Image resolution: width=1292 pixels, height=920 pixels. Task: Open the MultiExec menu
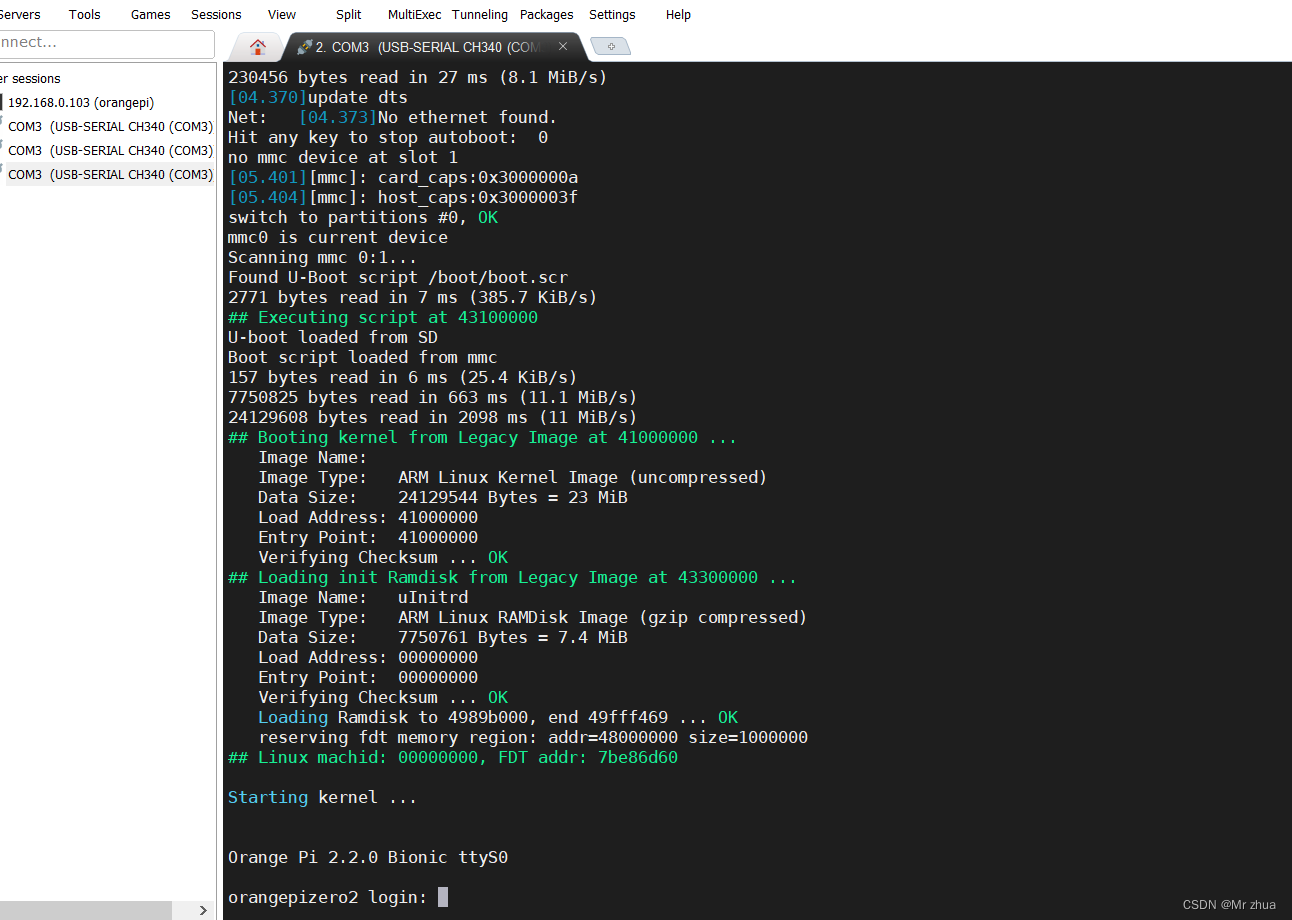tap(414, 15)
